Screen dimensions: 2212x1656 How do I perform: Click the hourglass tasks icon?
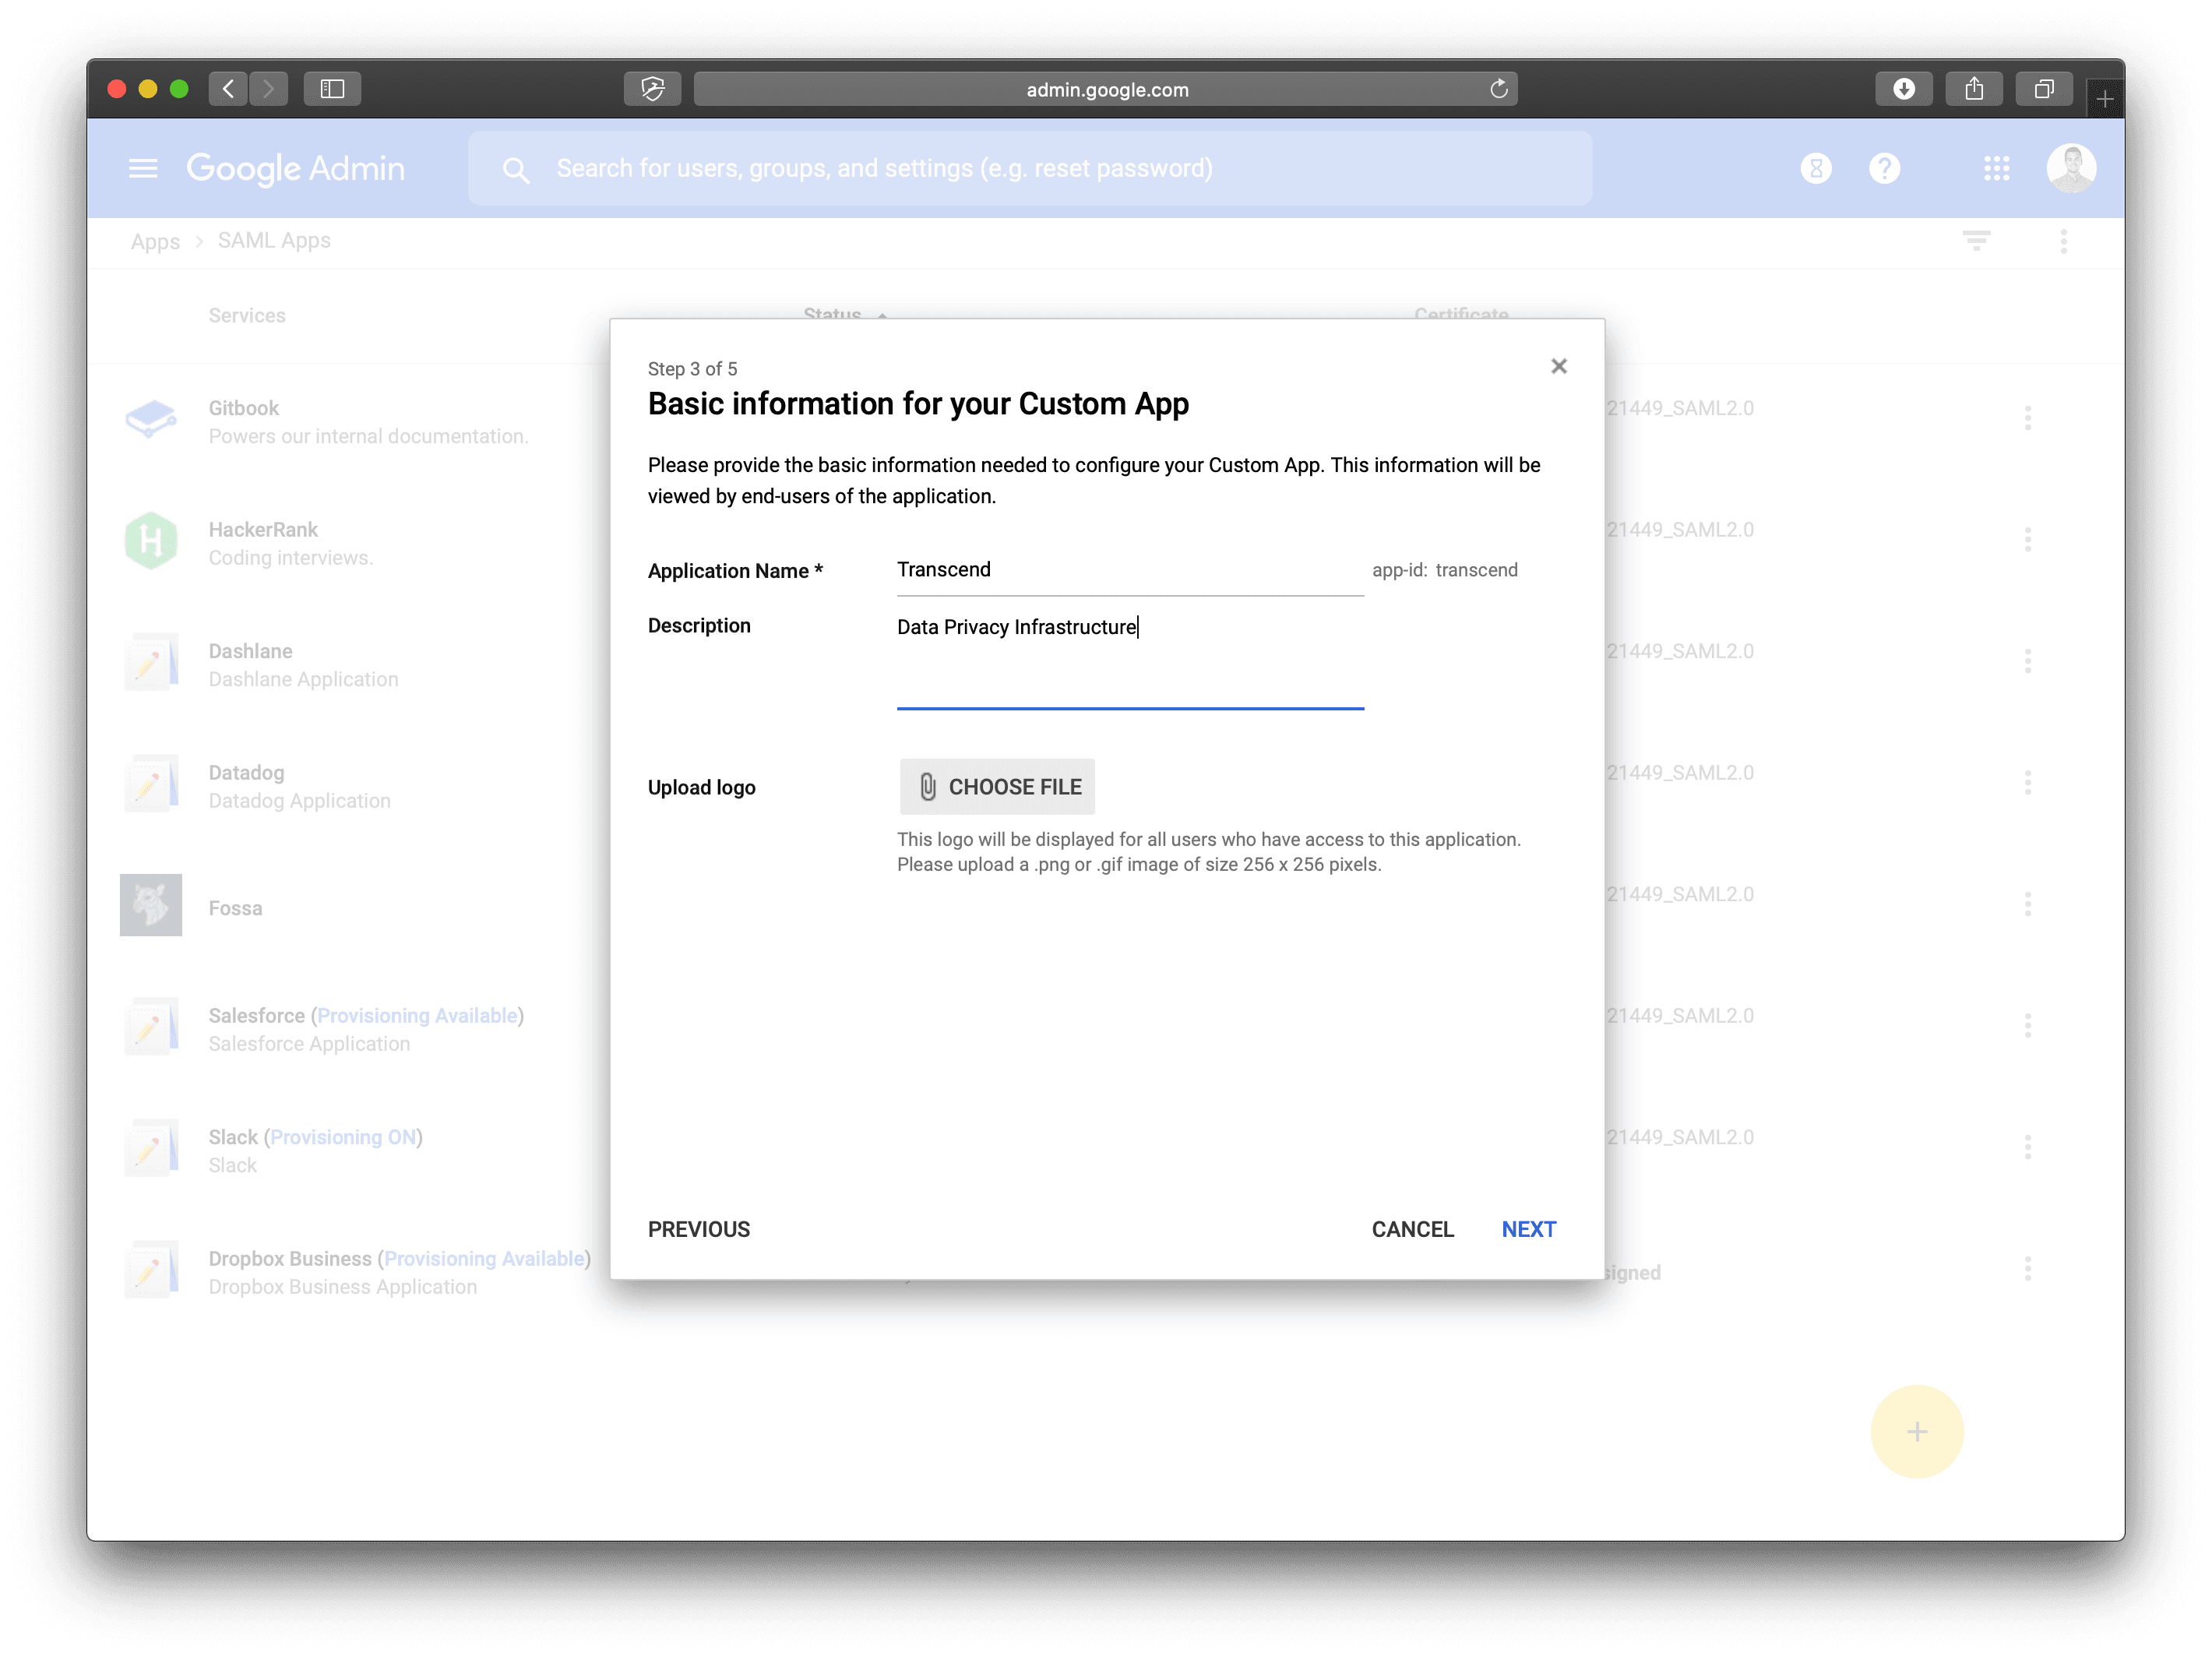(x=1815, y=168)
